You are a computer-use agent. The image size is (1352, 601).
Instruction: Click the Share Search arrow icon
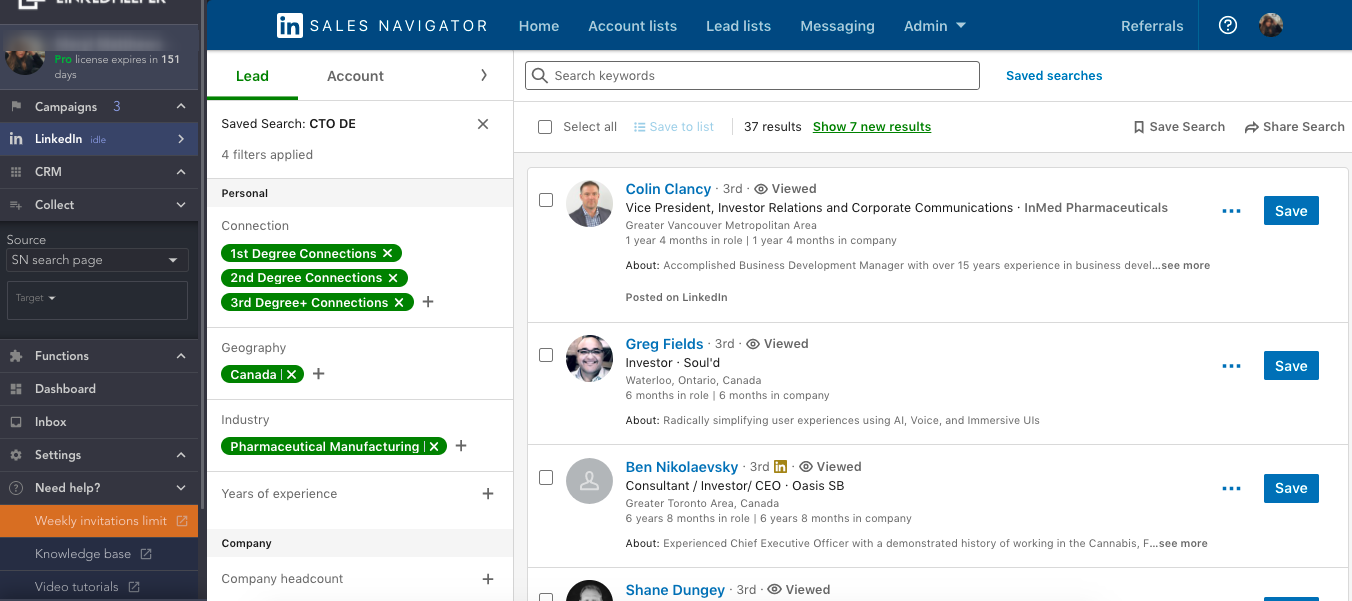point(1251,127)
